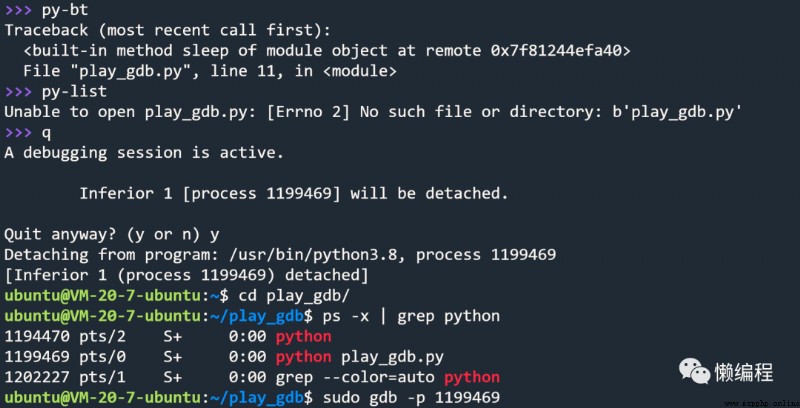Click the 'q' quit command line
The image size is (800, 408).
point(28,133)
